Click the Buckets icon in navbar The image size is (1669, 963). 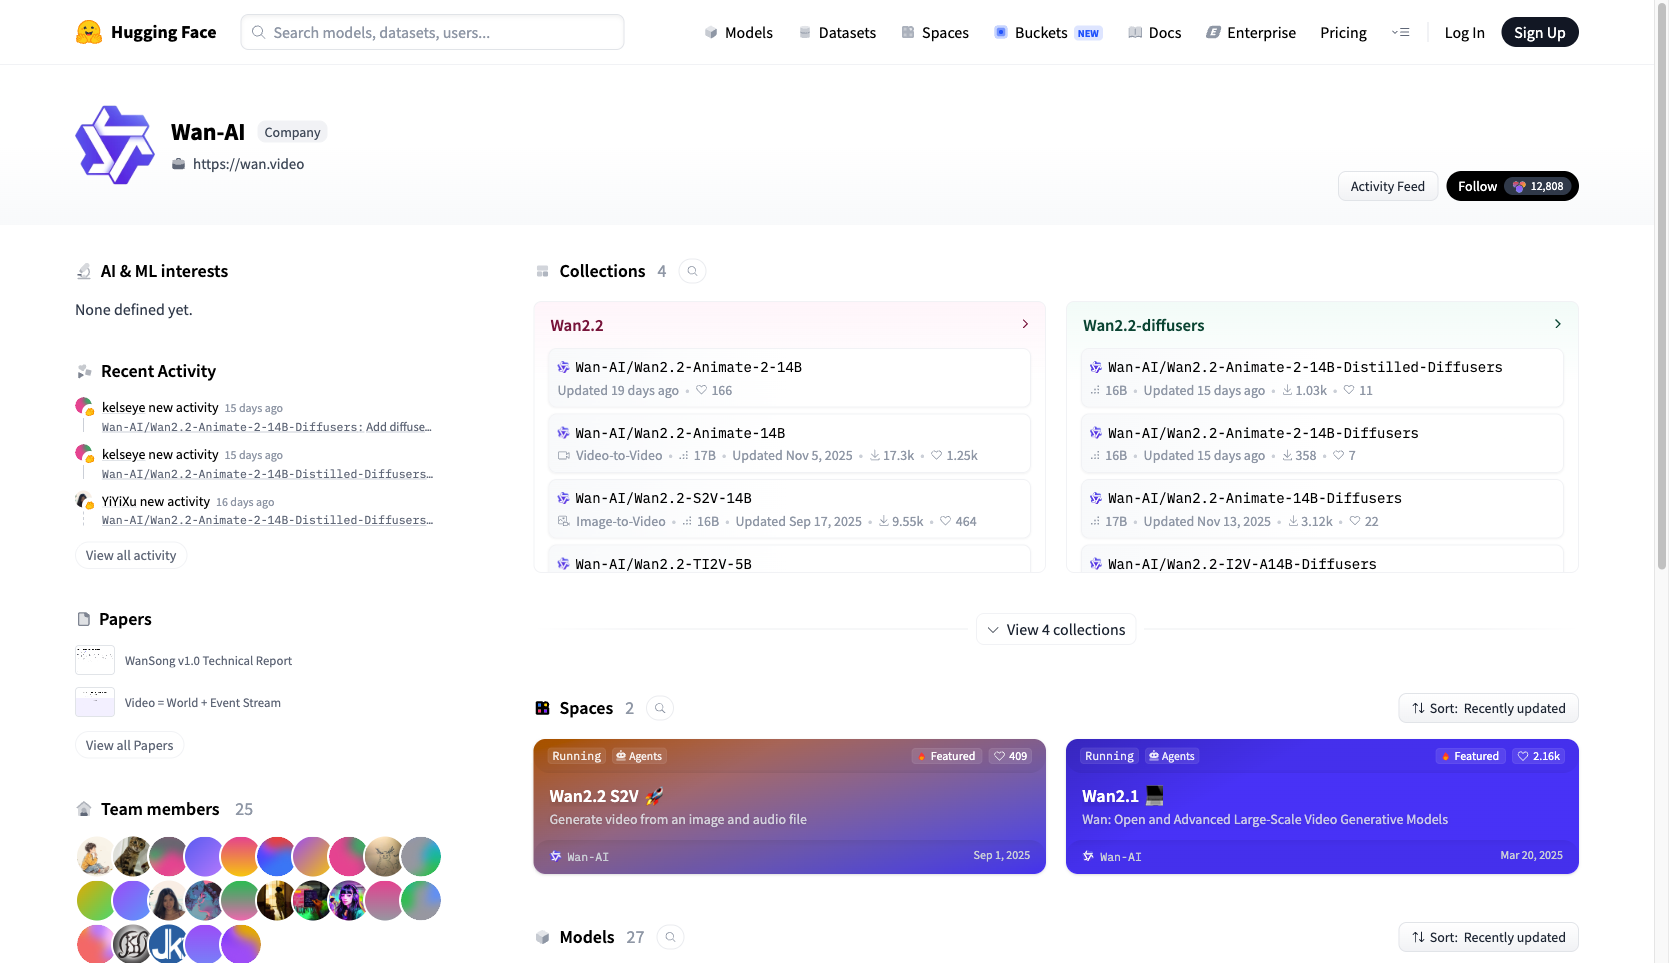click(x=1001, y=33)
